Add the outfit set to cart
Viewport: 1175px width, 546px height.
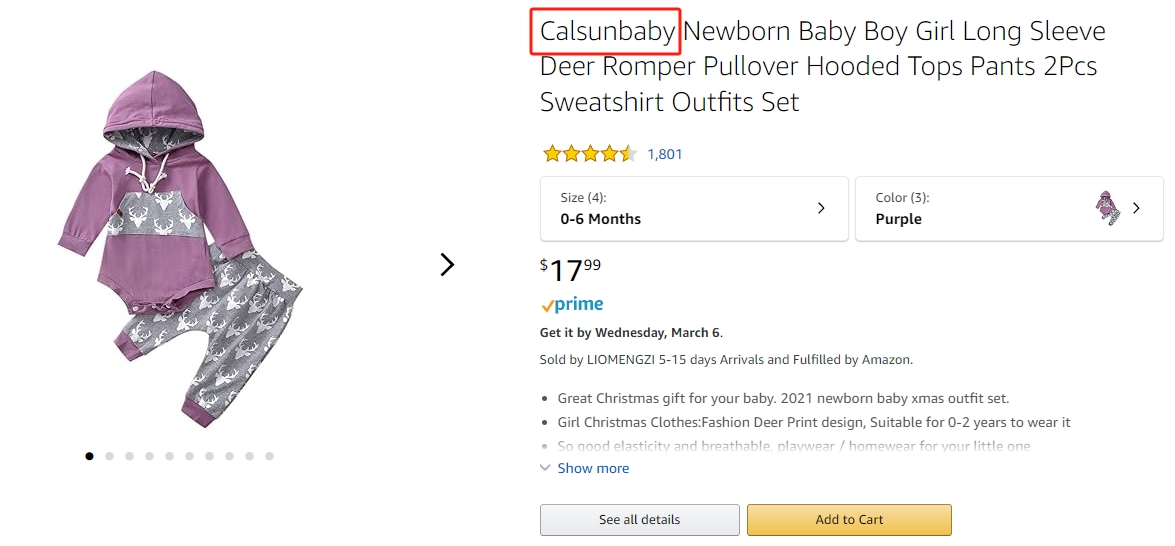849,519
